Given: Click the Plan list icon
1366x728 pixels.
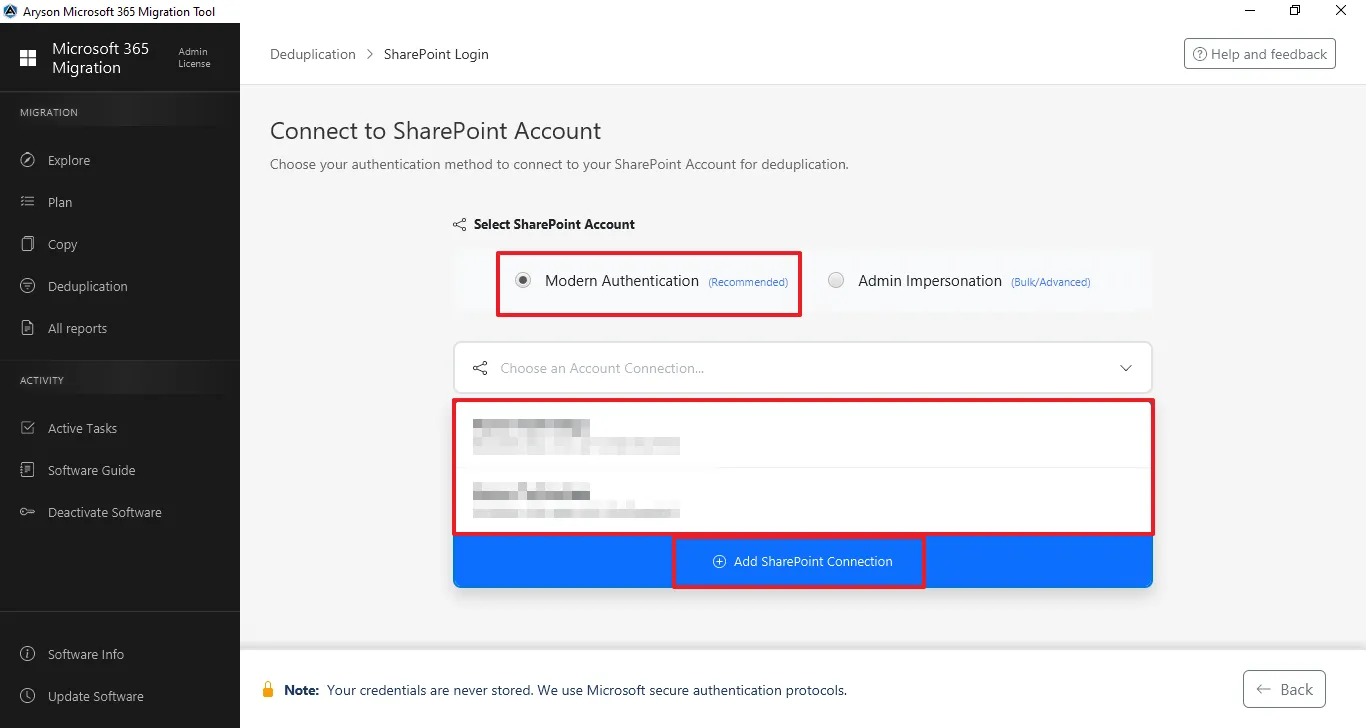Looking at the screenshot, I should [x=28, y=202].
